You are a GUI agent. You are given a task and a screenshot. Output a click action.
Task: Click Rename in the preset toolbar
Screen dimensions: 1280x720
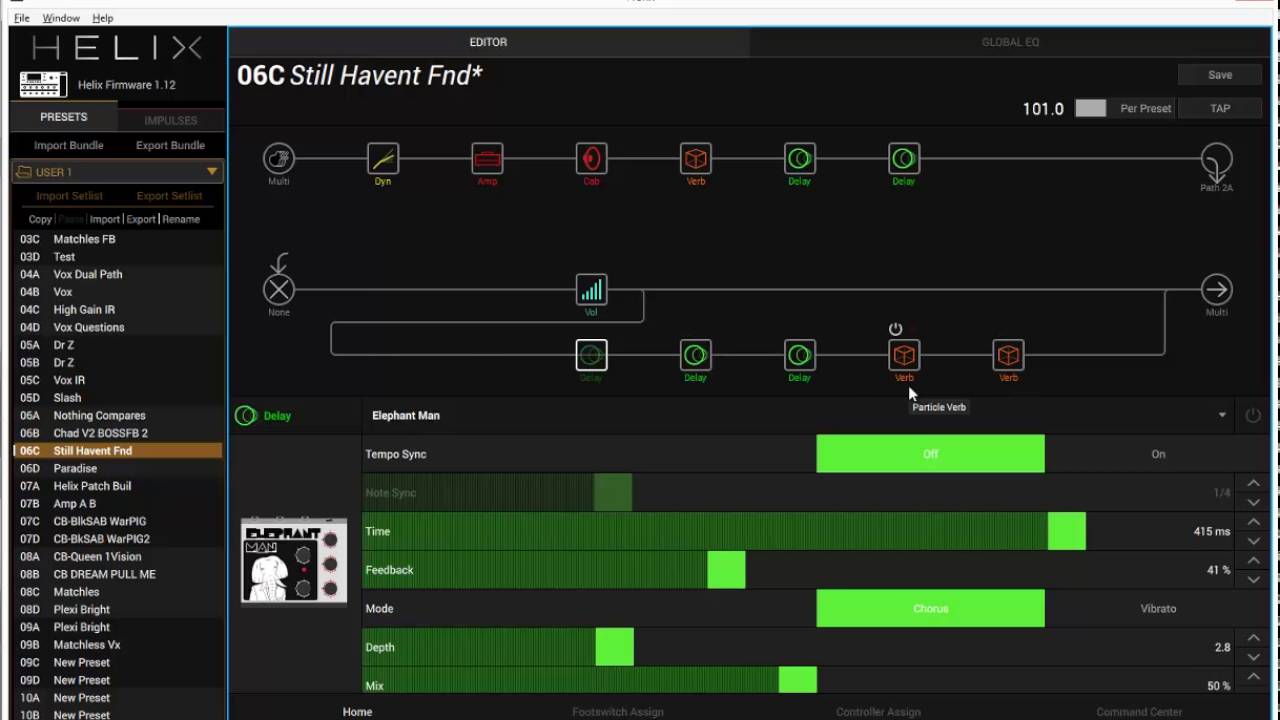tap(181, 219)
